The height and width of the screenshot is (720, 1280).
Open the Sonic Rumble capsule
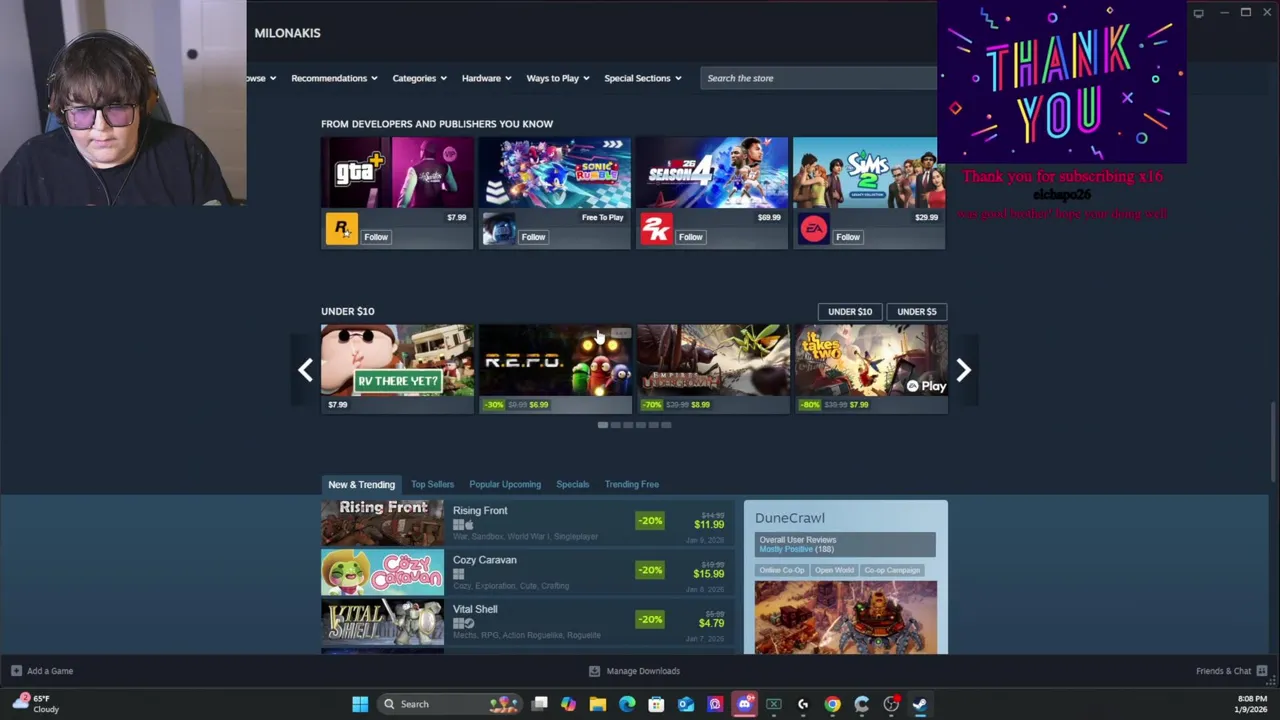click(x=554, y=192)
